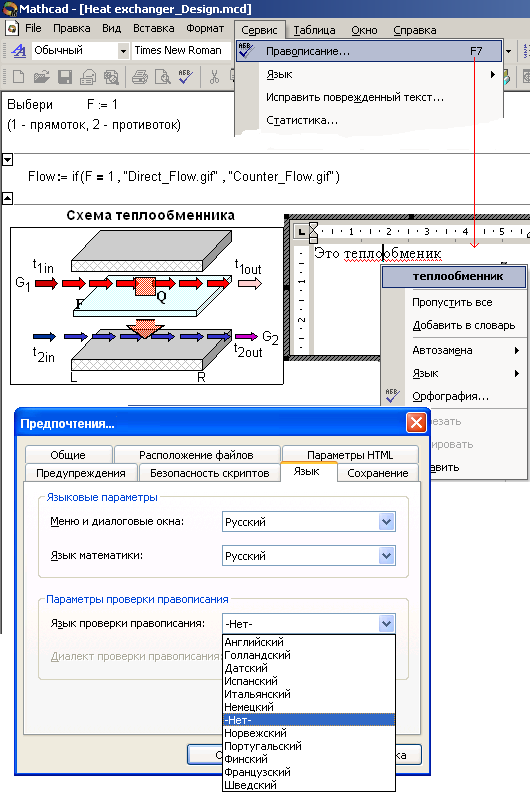Open the Правка menu
Viewport: 530px width, 794px height.
pos(71,28)
